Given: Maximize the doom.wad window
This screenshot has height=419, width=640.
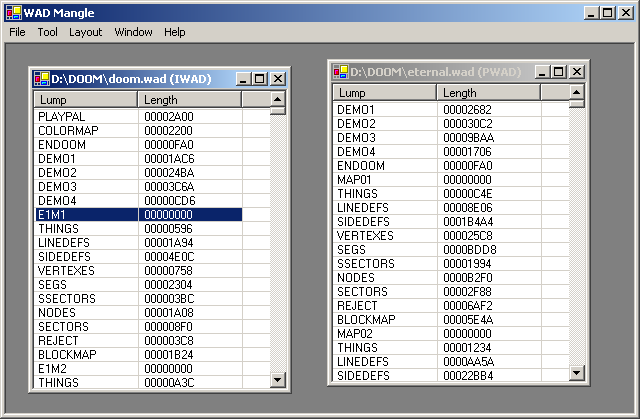Looking at the screenshot, I should click(x=260, y=79).
